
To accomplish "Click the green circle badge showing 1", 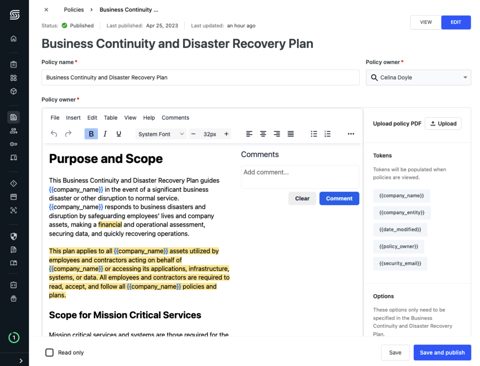I will (14, 338).
